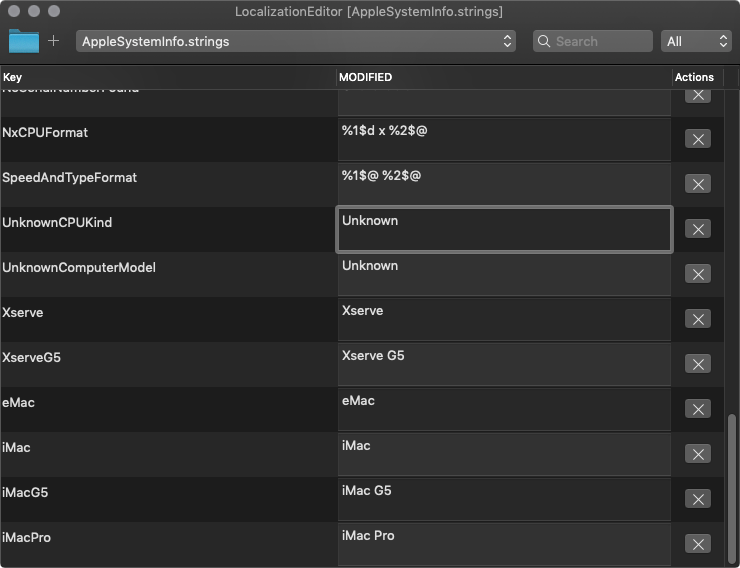Image resolution: width=740 pixels, height=568 pixels.
Task: Open the AppleSystemInfo.strings file dropdown
Action: (x=296, y=42)
